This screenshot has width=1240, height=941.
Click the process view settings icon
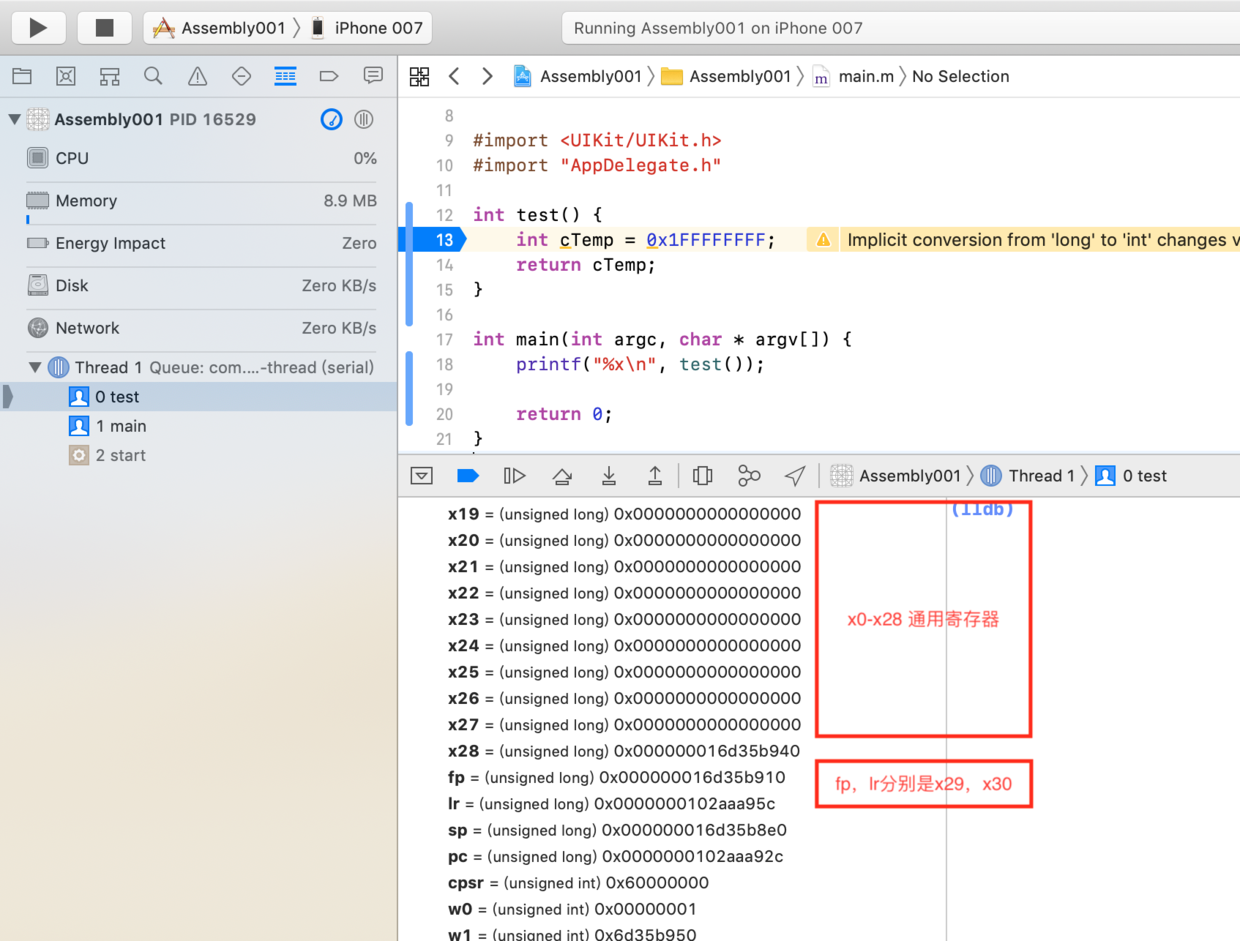(x=364, y=120)
